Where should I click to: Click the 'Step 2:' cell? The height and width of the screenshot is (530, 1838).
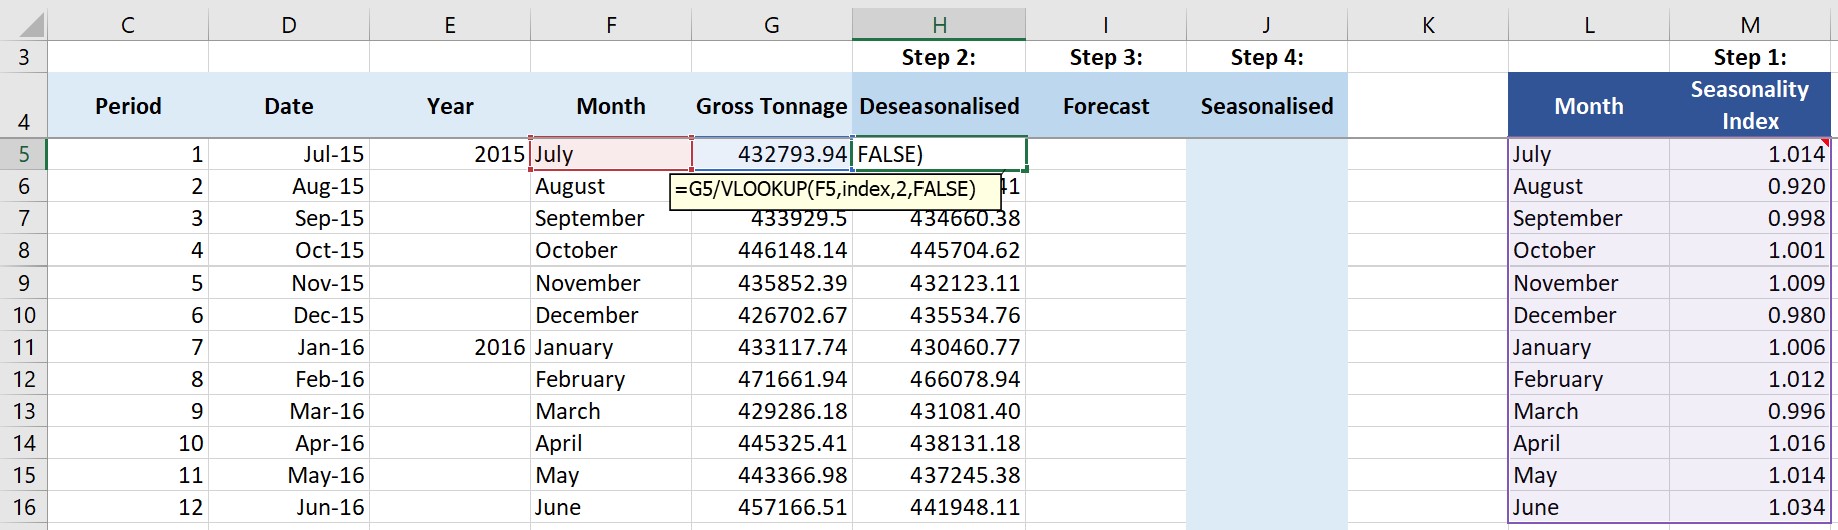click(x=939, y=57)
